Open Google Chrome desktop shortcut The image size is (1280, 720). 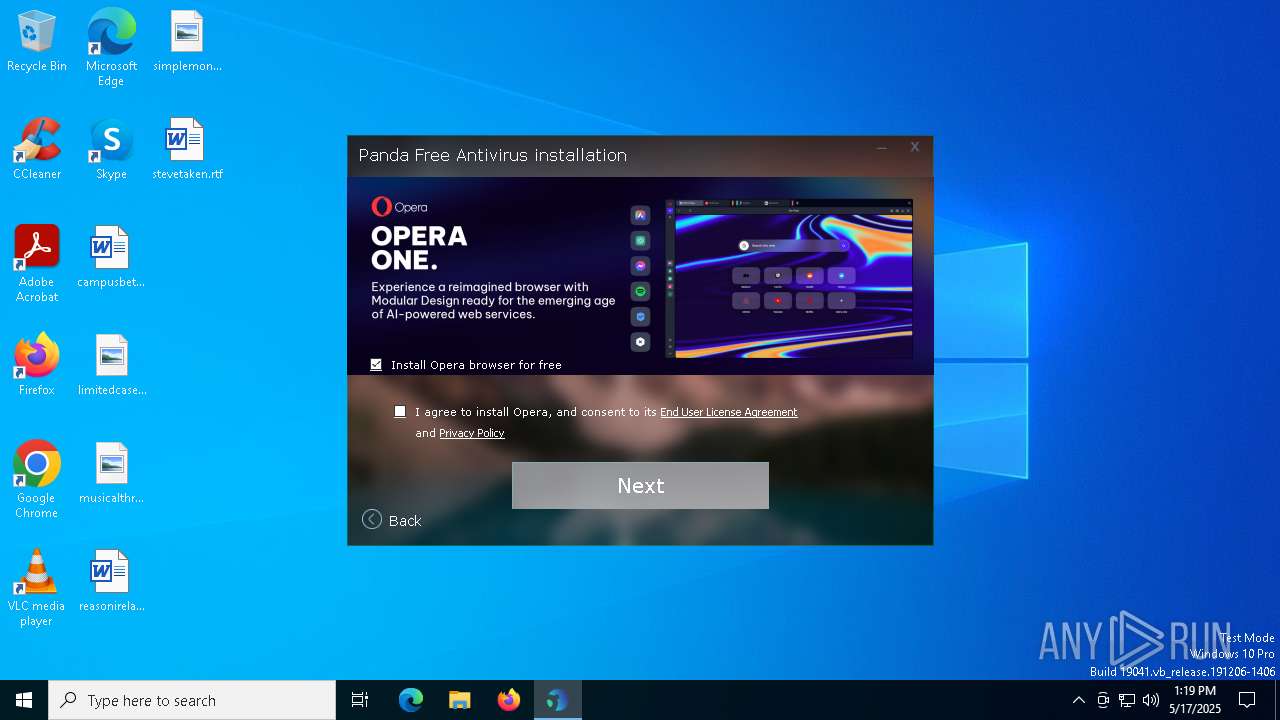point(37,480)
